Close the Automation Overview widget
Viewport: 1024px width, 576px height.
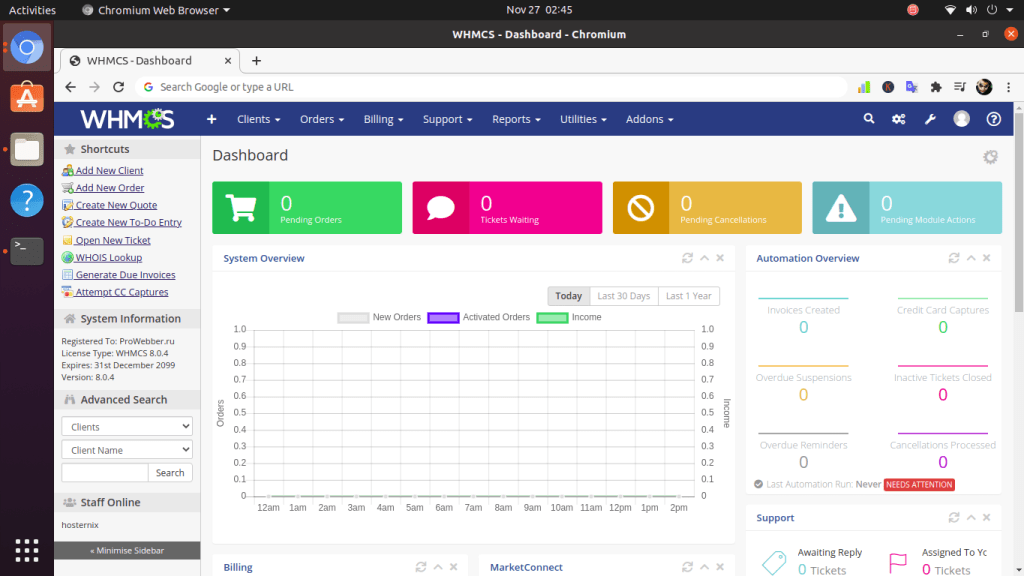(x=986, y=258)
